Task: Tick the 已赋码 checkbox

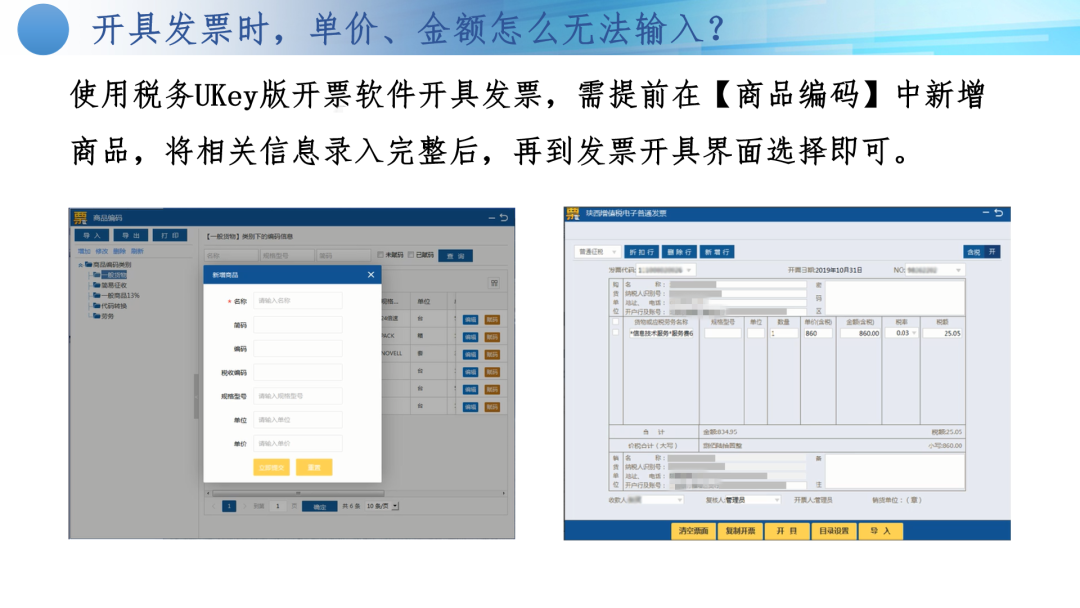Action: click(x=411, y=255)
